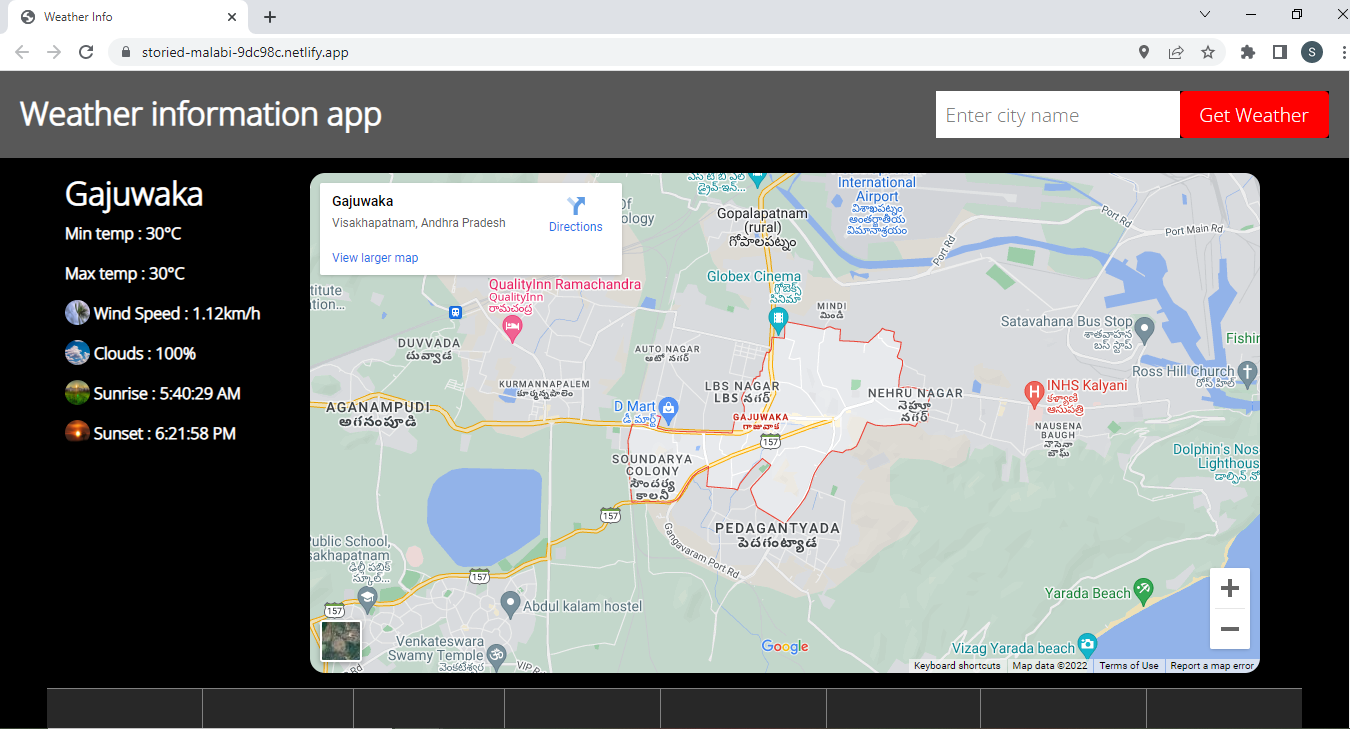1350x729 pixels.
Task: Open Keyboard shortcuts on map
Action: 957,666
